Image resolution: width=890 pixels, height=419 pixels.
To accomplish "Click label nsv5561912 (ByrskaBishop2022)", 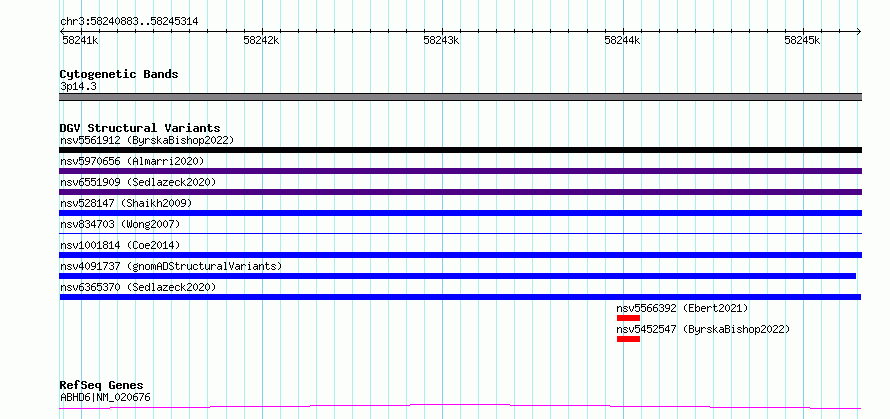I will pyautogui.click(x=147, y=140).
